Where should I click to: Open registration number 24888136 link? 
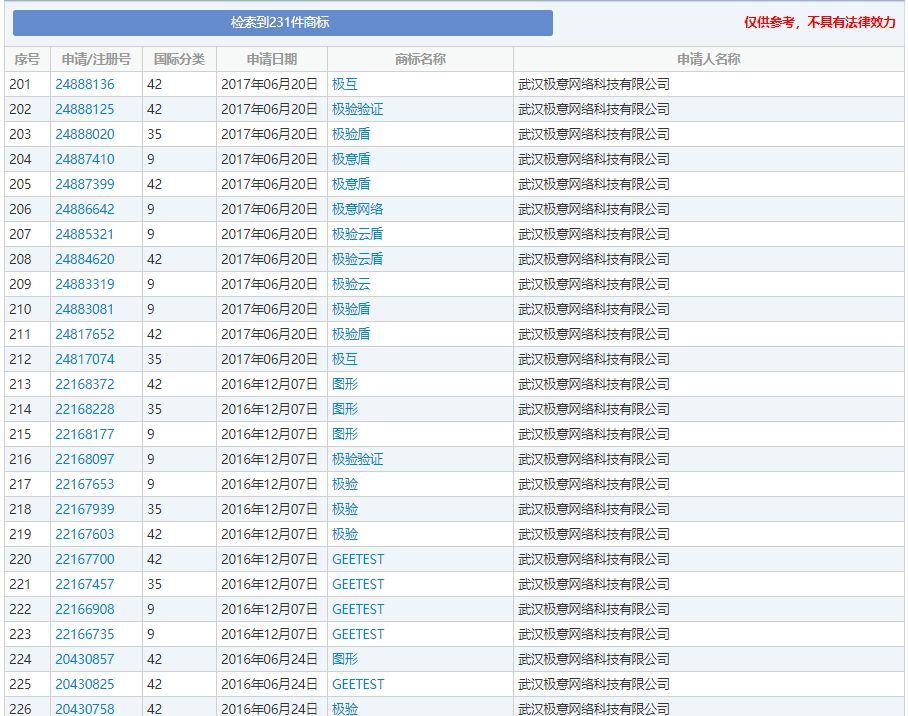click(85, 85)
